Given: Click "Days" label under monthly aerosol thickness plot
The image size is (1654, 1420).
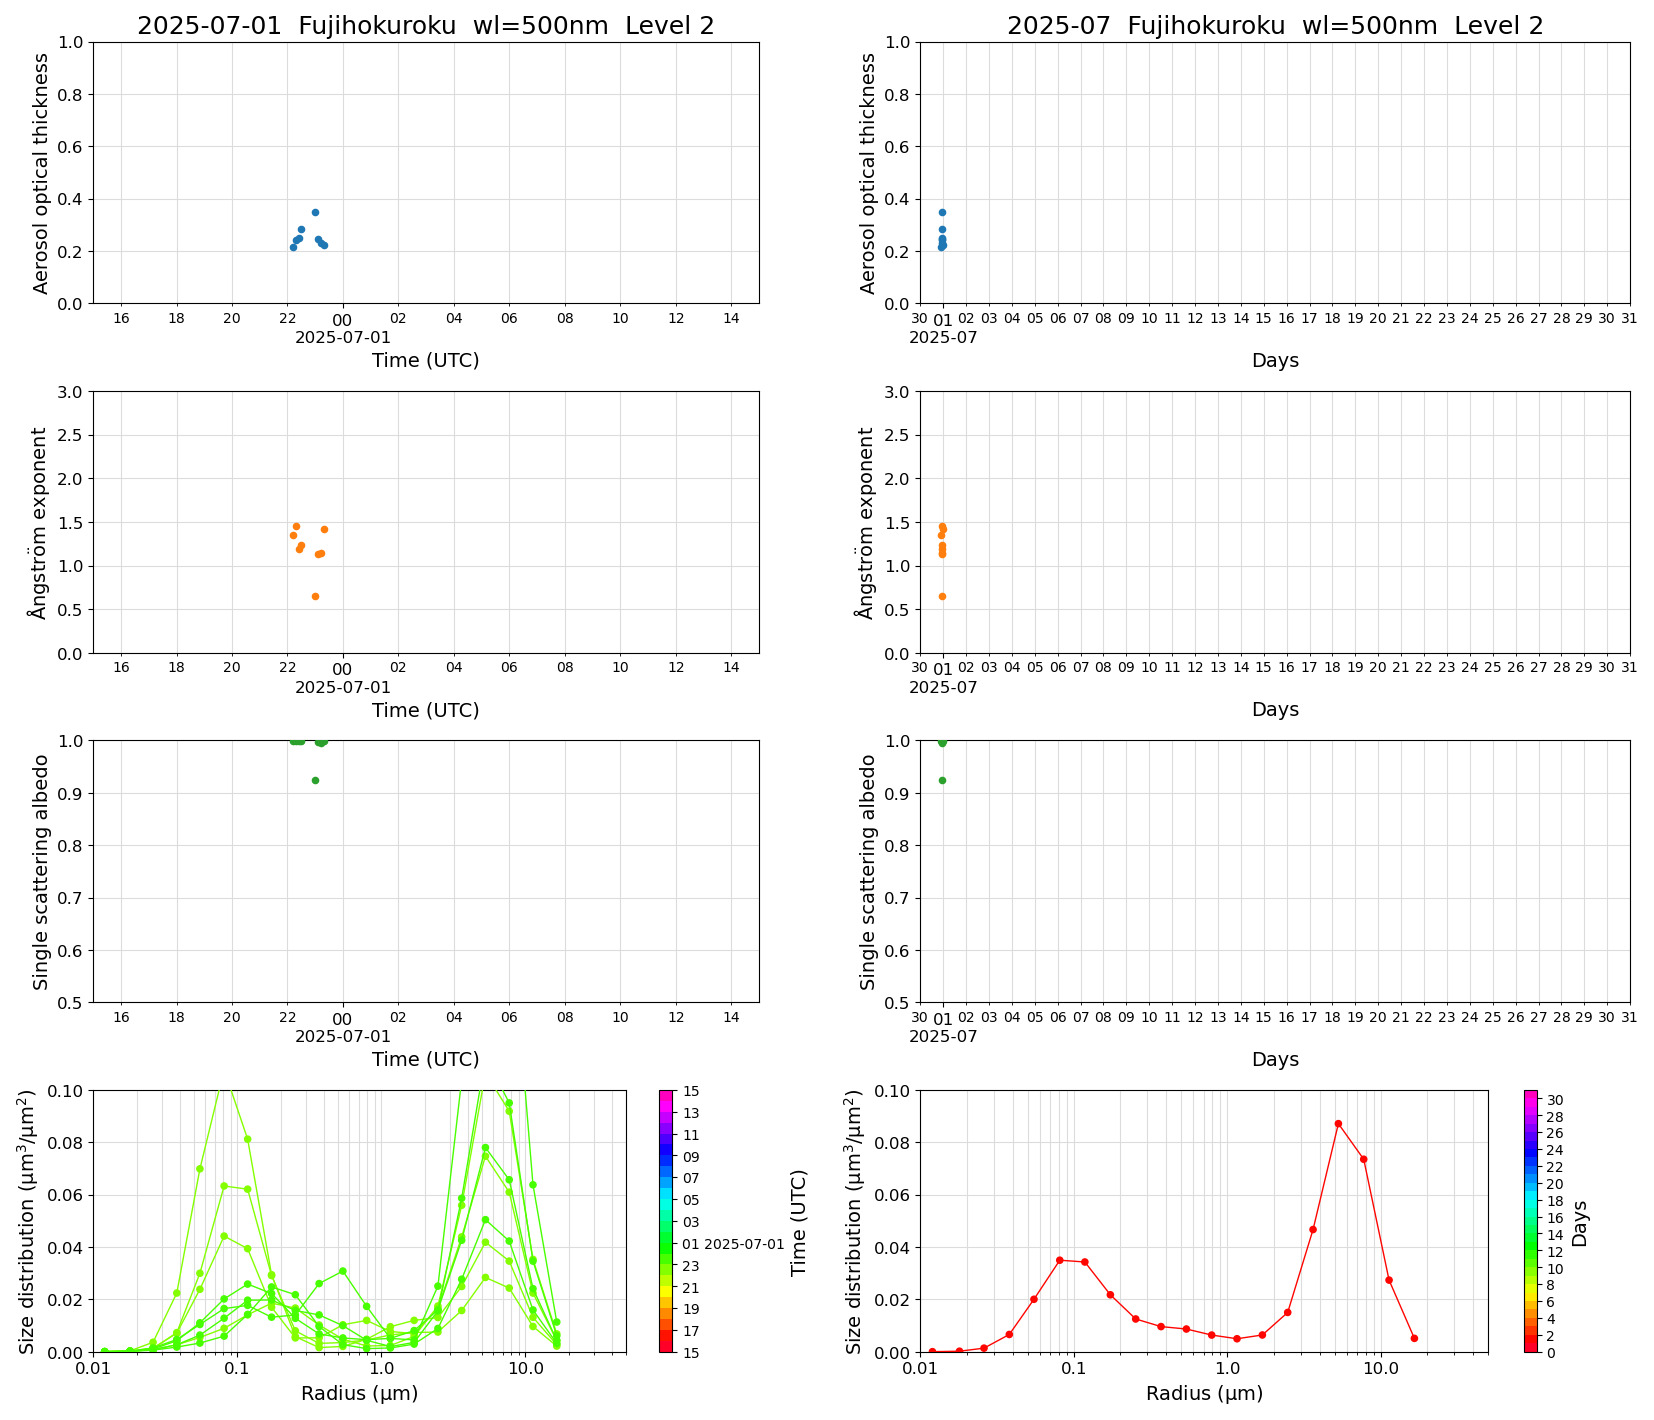Looking at the screenshot, I should coord(1275,360).
